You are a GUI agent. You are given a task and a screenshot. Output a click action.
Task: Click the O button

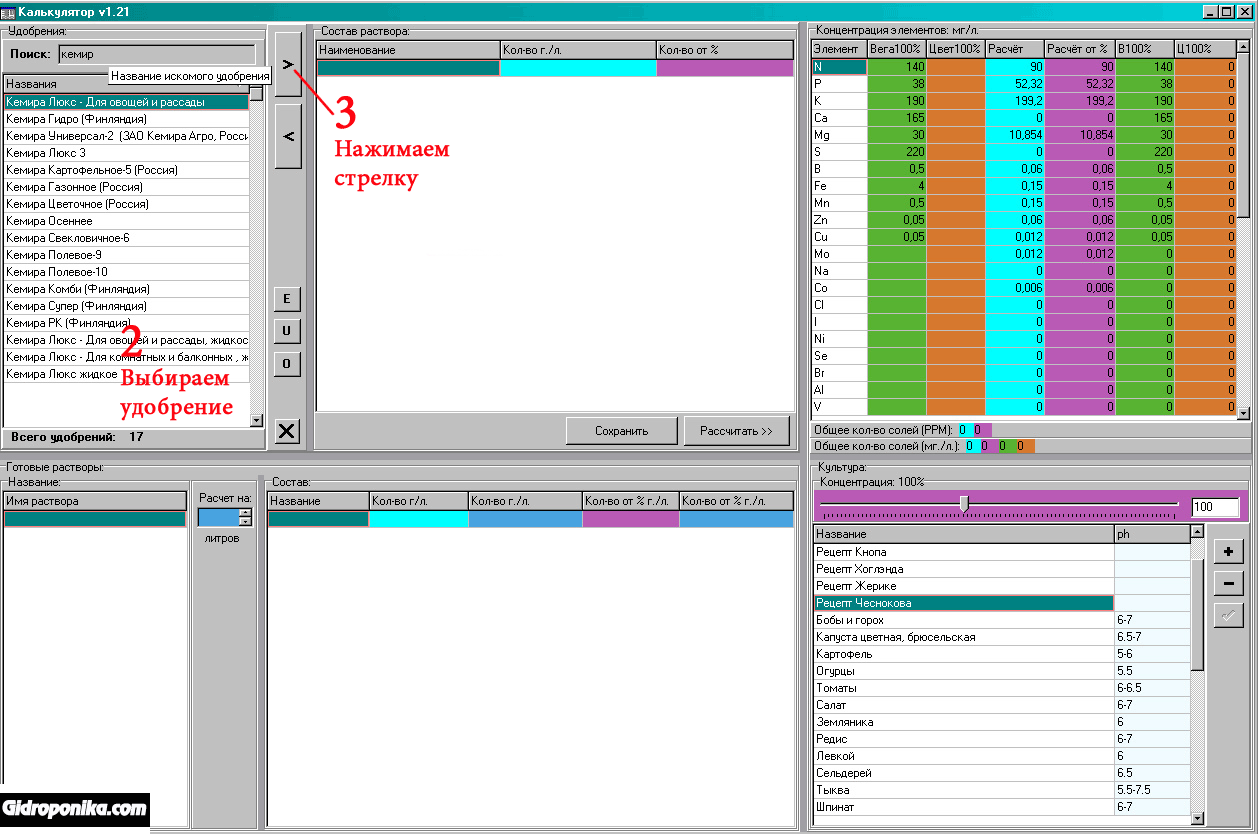click(x=287, y=364)
